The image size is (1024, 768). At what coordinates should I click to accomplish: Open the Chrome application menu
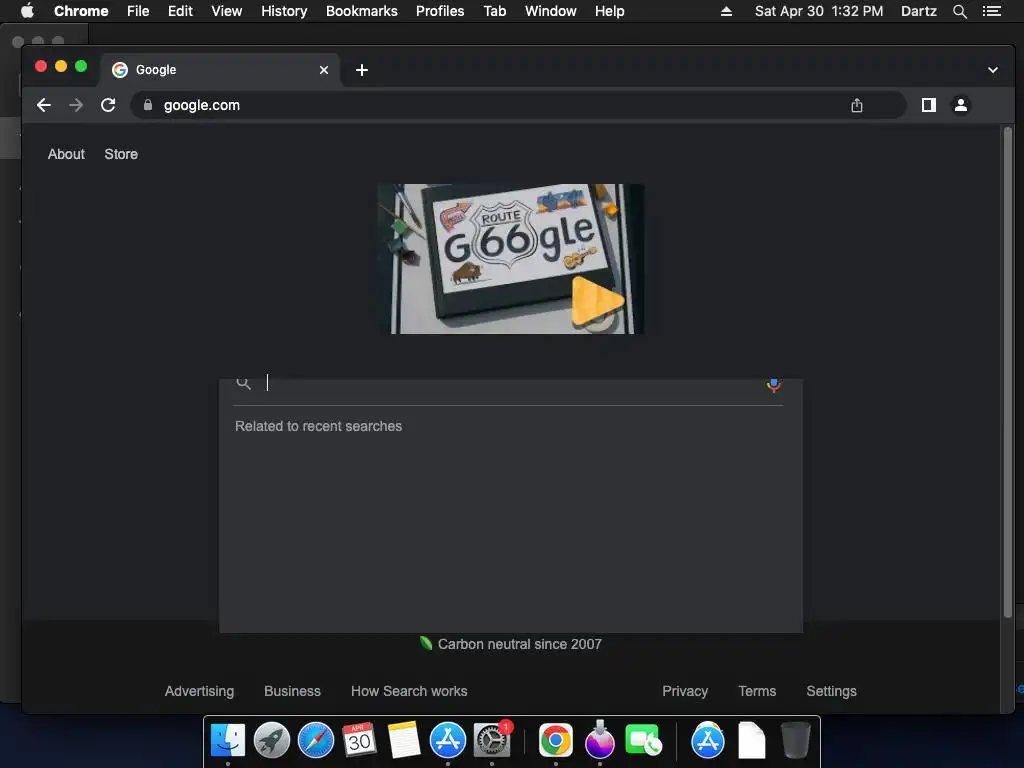point(81,11)
